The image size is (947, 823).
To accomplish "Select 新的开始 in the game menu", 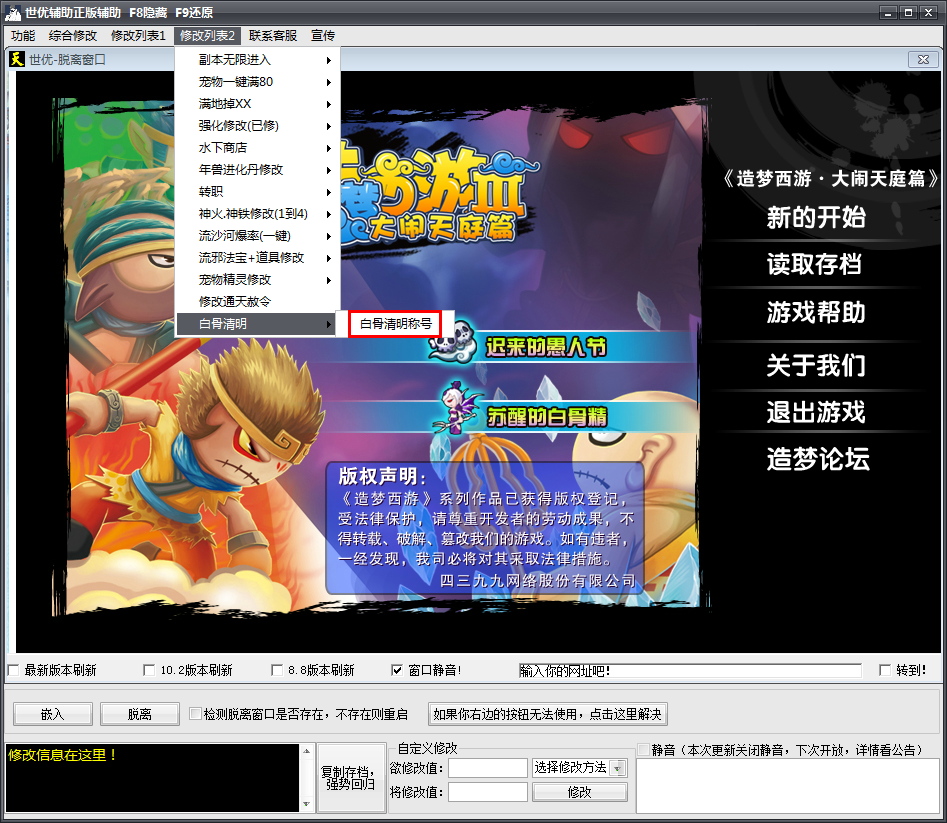I will pos(815,218).
